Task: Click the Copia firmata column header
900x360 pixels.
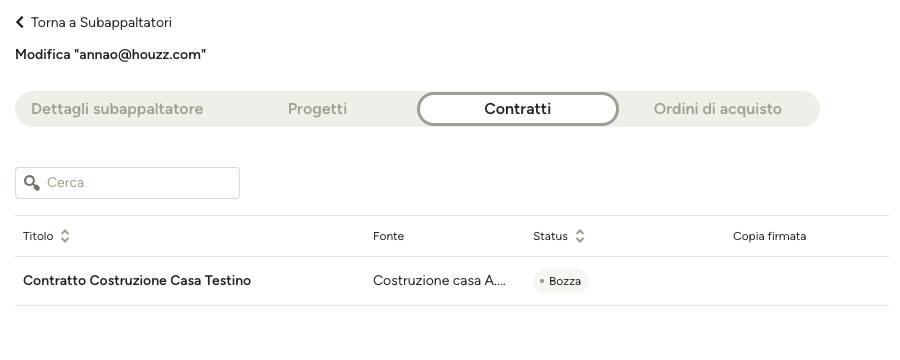Action: [x=769, y=236]
